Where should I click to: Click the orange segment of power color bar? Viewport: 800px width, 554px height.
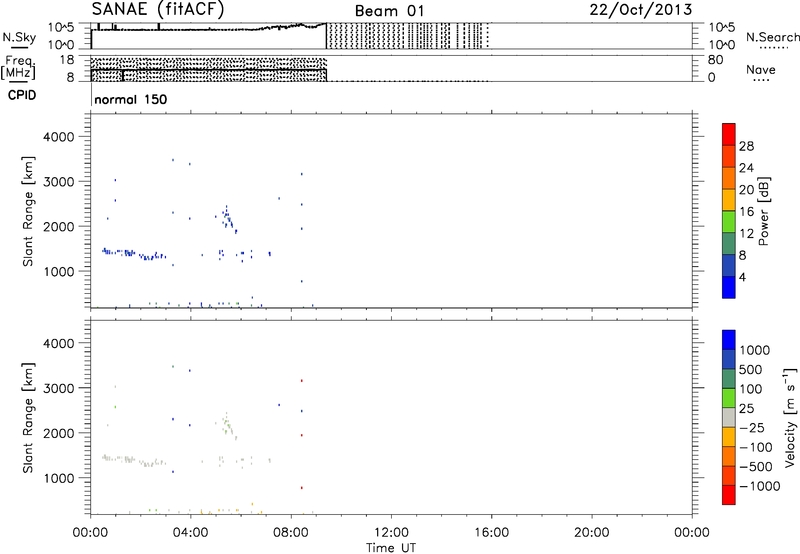tap(729, 178)
